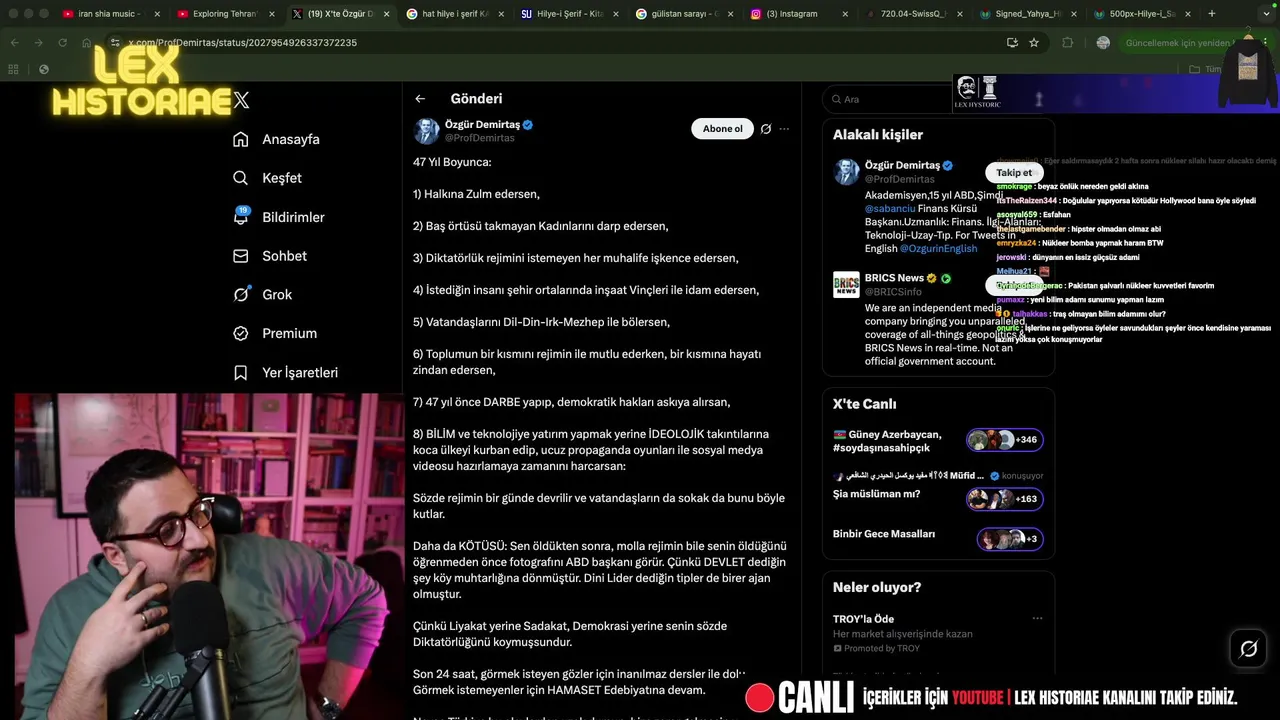Open Keşfet in the X sidebar

pyautogui.click(x=267, y=178)
